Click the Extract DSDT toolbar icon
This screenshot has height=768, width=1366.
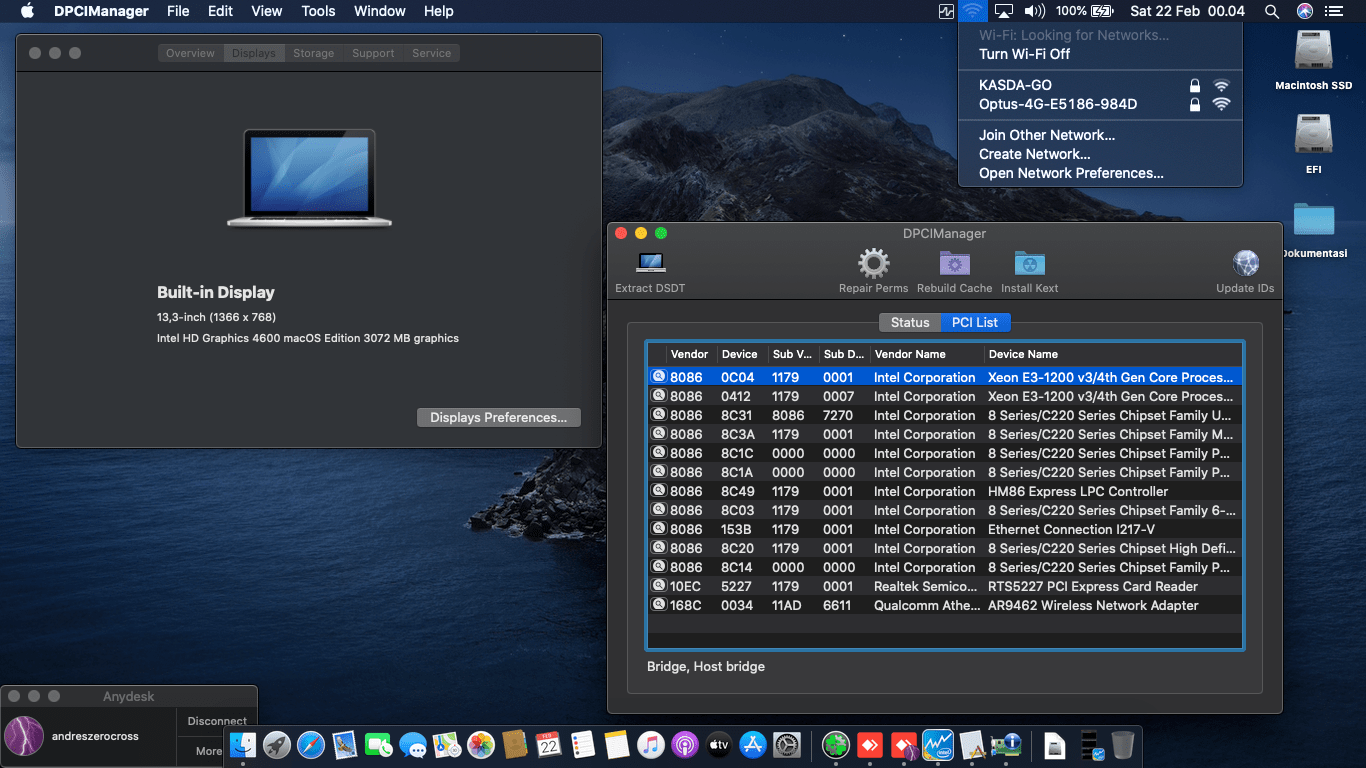coord(651,263)
